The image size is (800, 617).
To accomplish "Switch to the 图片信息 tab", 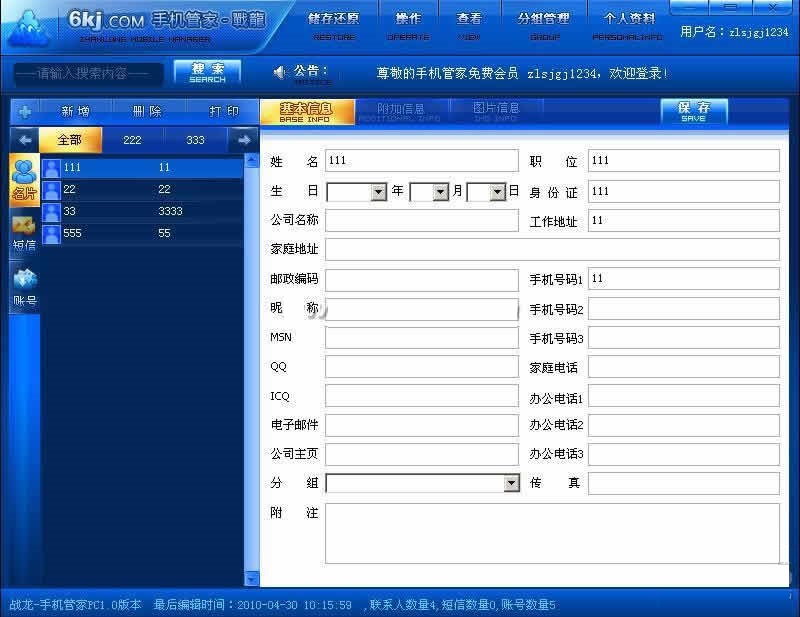I will tap(496, 112).
